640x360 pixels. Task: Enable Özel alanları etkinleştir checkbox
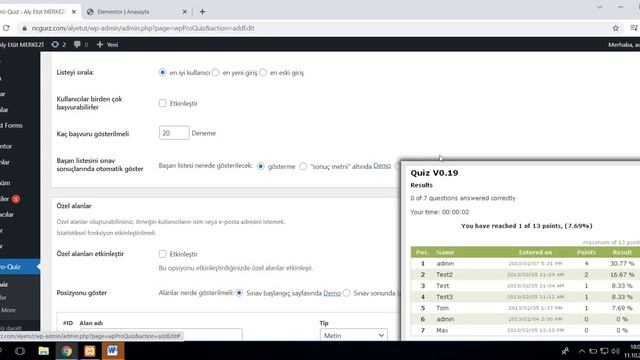coord(162,254)
